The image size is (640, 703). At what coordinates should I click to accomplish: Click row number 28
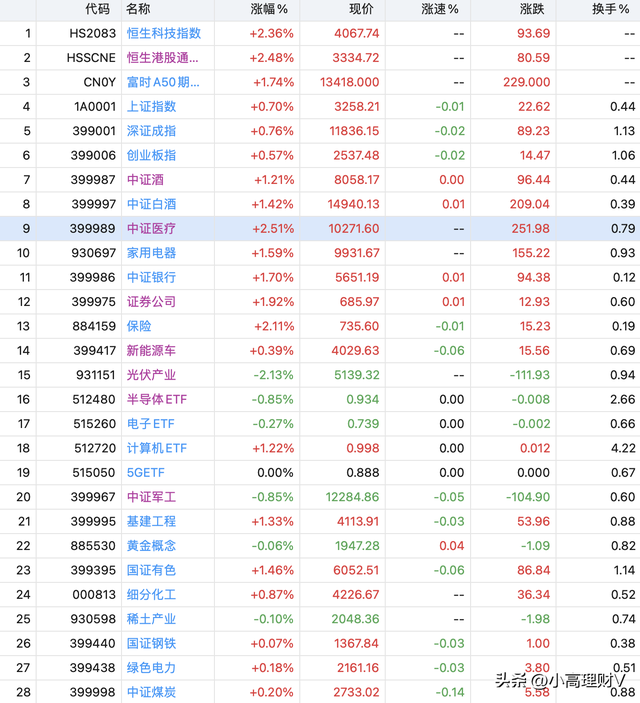tap(23, 692)
